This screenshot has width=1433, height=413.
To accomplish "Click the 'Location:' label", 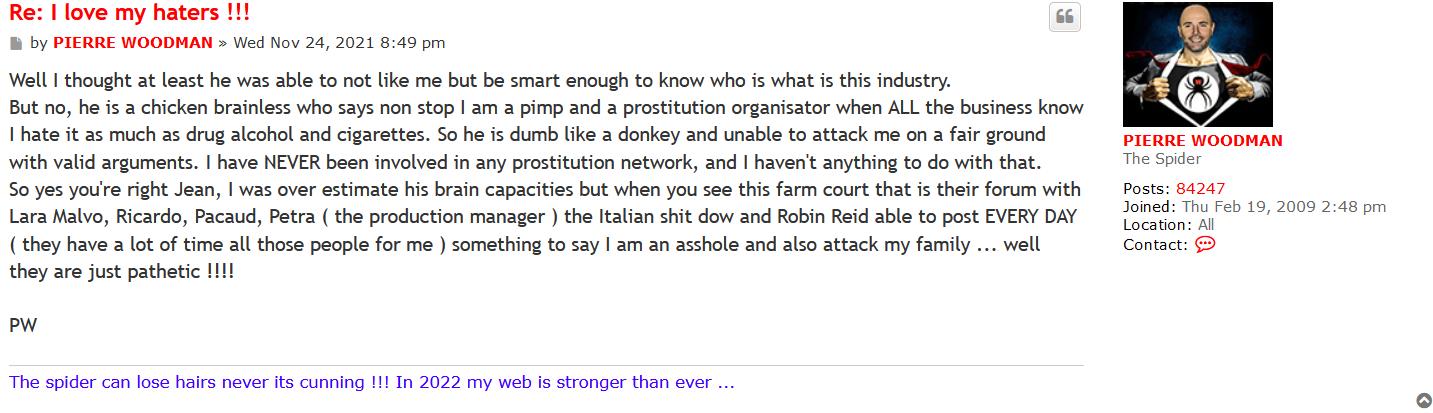I will tap(1157, 225).
